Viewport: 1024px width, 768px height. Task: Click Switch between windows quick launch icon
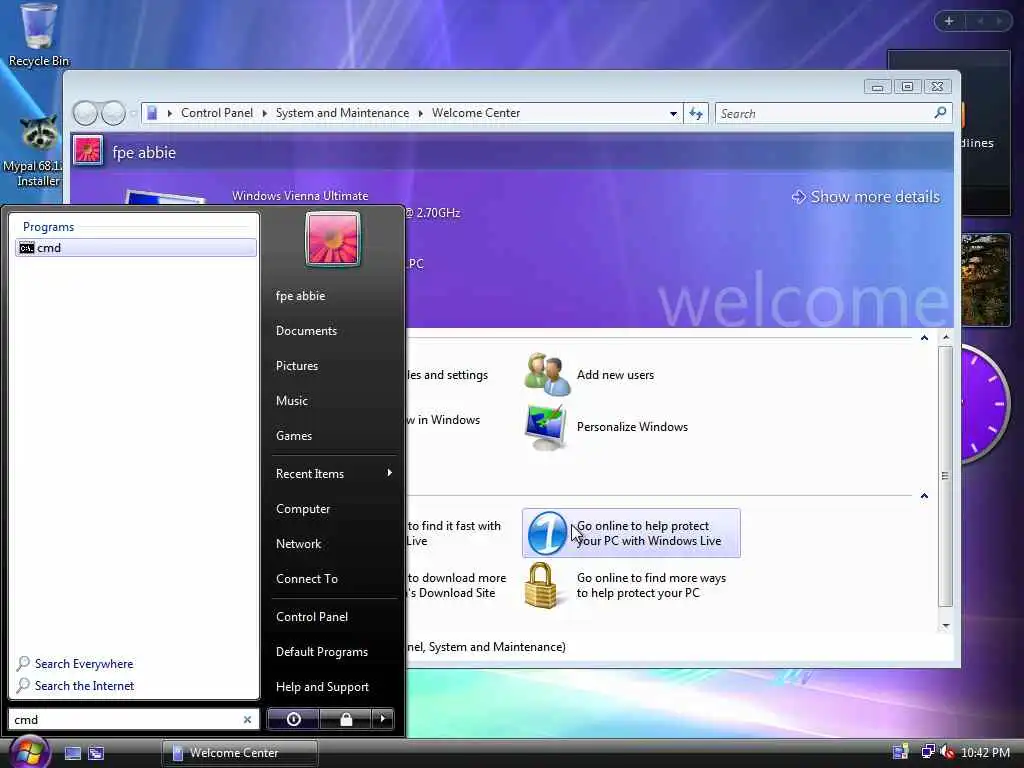coord(96,753)
